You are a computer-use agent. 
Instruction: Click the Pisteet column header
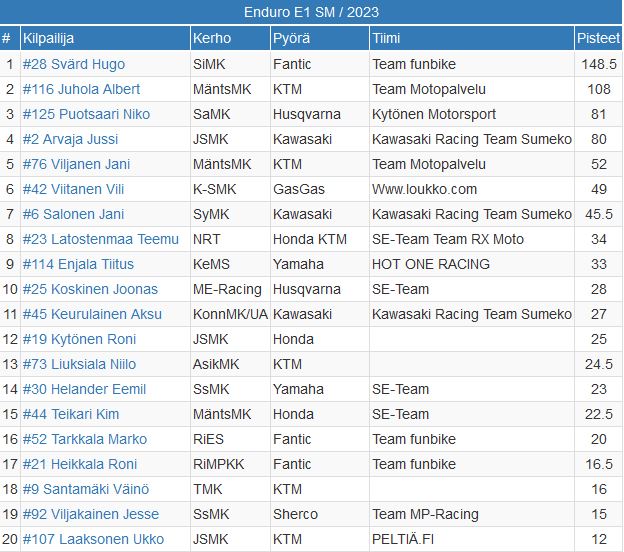click(x=598, y=38)
